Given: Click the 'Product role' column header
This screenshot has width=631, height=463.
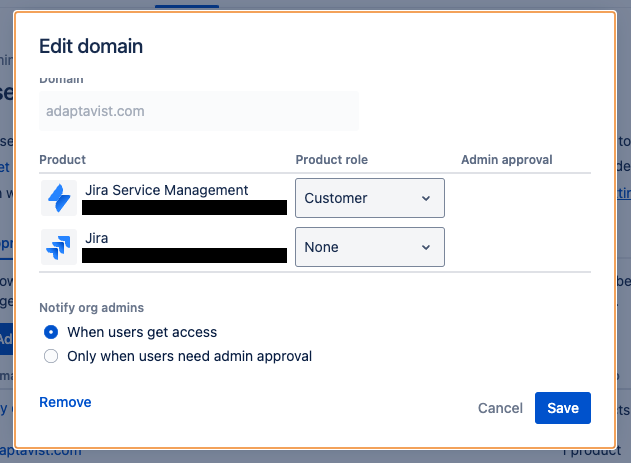Looking at the screenshot, I should (x=332, y=160).
